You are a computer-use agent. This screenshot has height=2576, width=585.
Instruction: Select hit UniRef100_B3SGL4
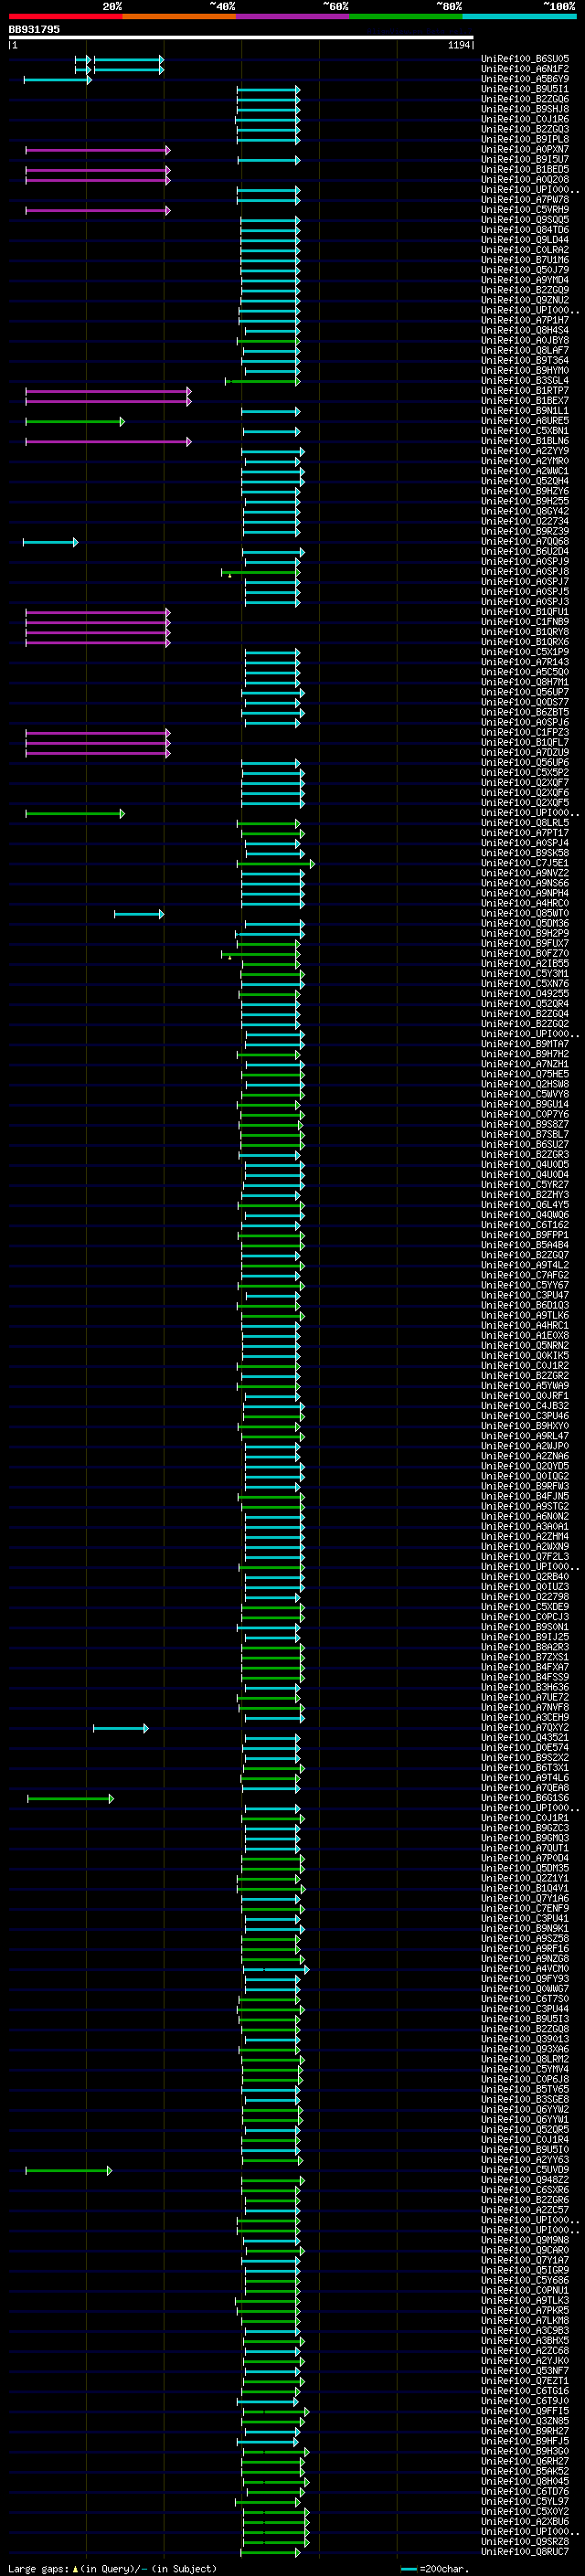(x=525, y=381)
